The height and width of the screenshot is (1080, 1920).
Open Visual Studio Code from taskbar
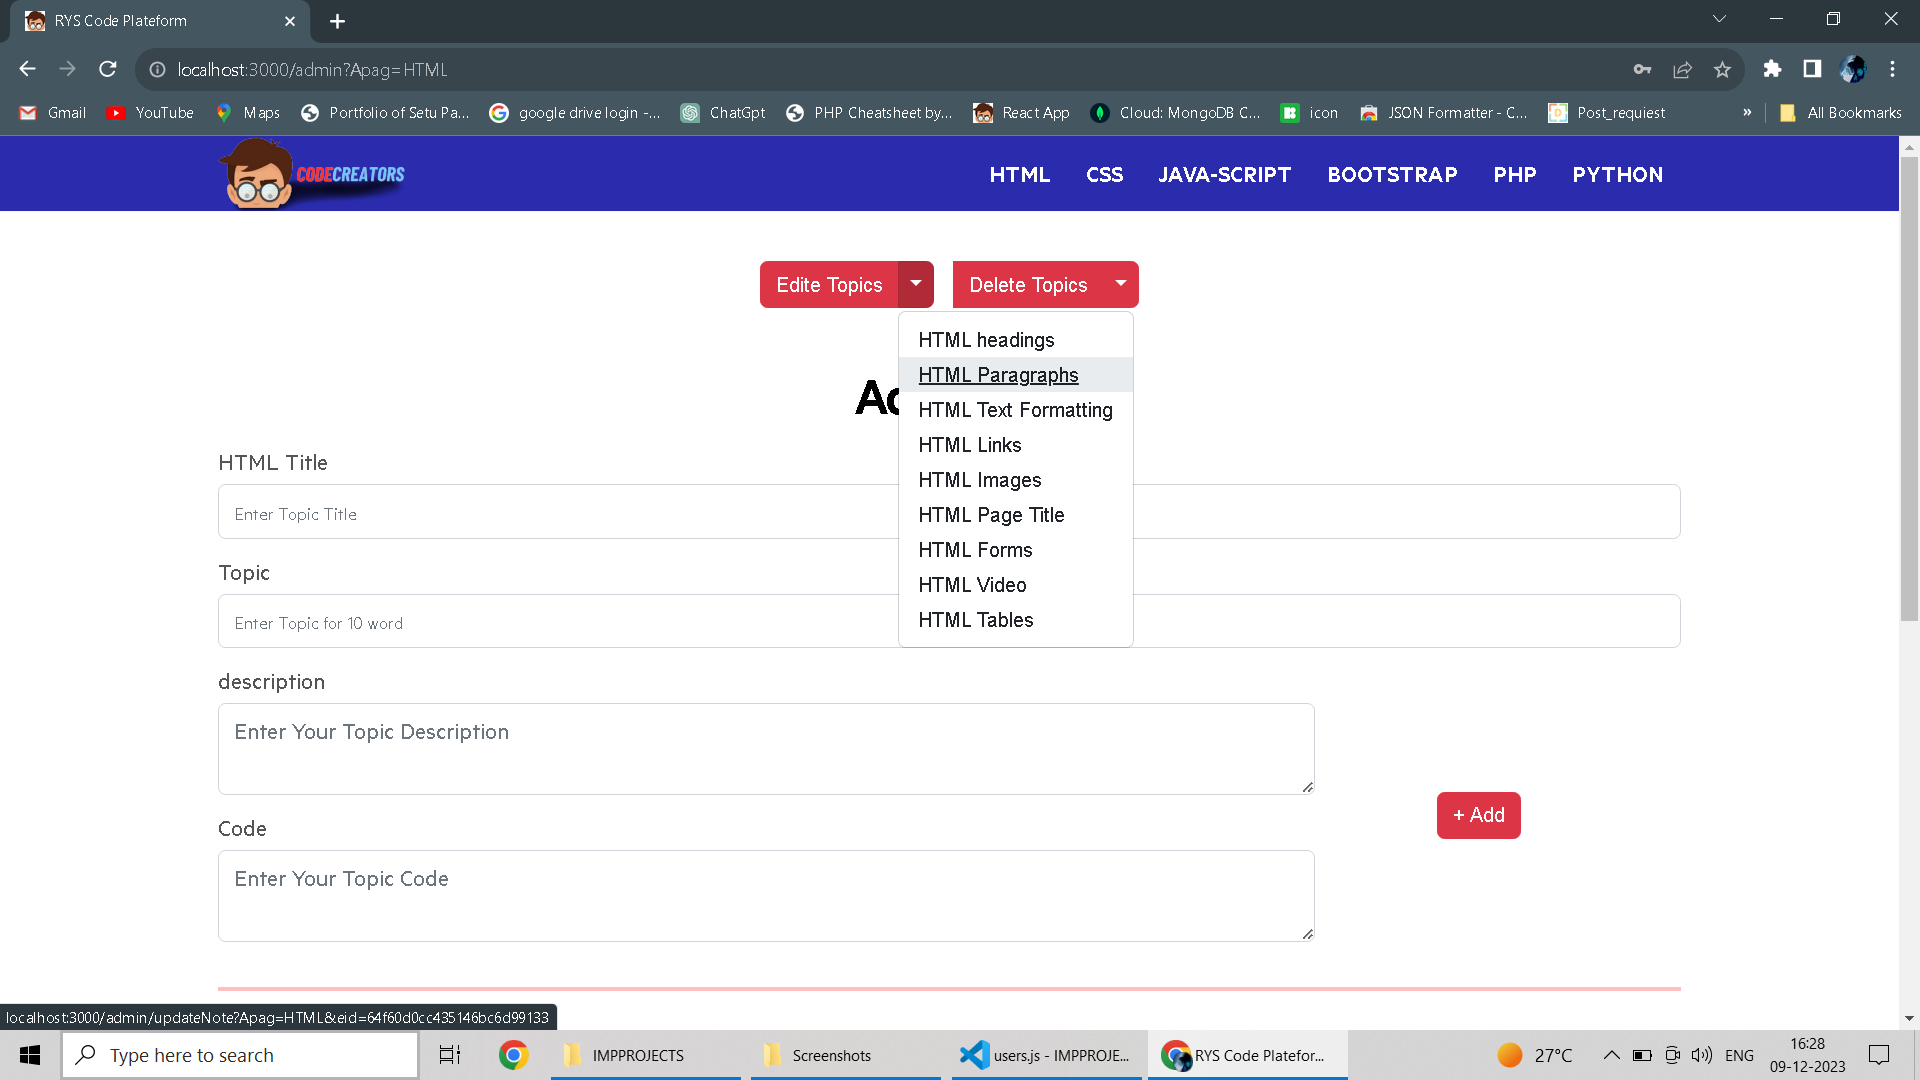[x=1045, y=1055]
